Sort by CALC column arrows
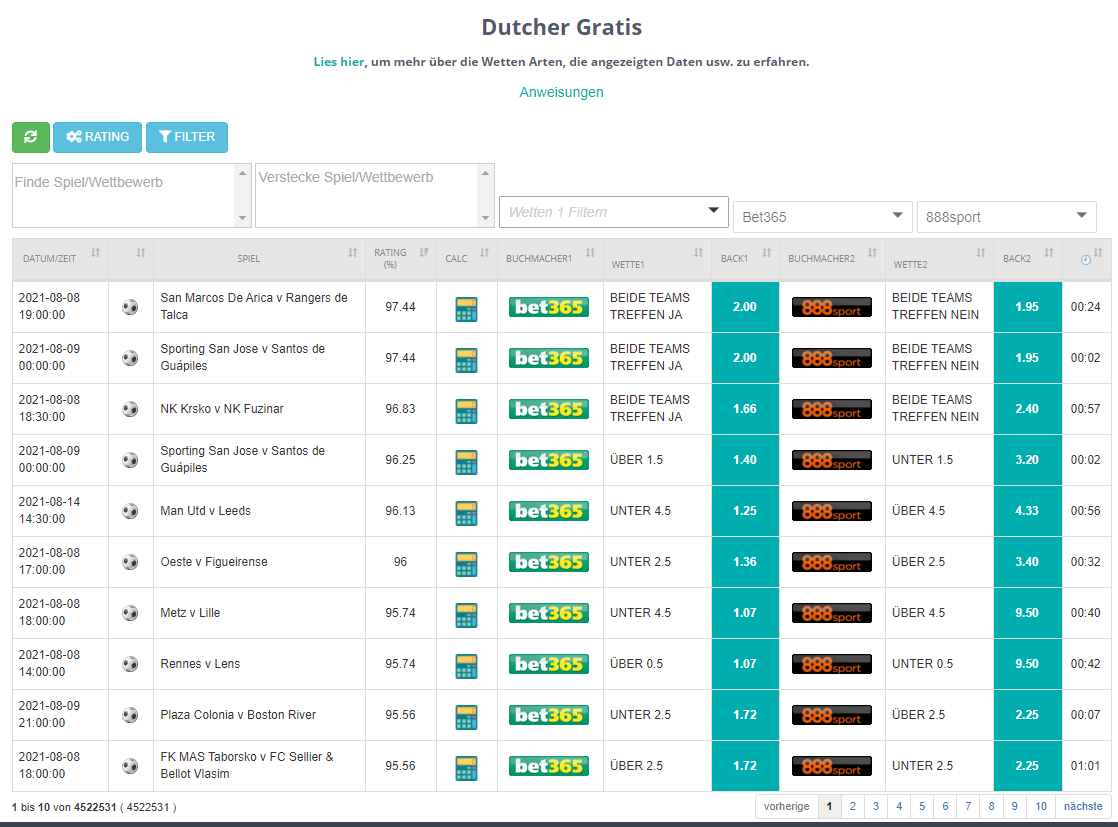 point(485,252)
